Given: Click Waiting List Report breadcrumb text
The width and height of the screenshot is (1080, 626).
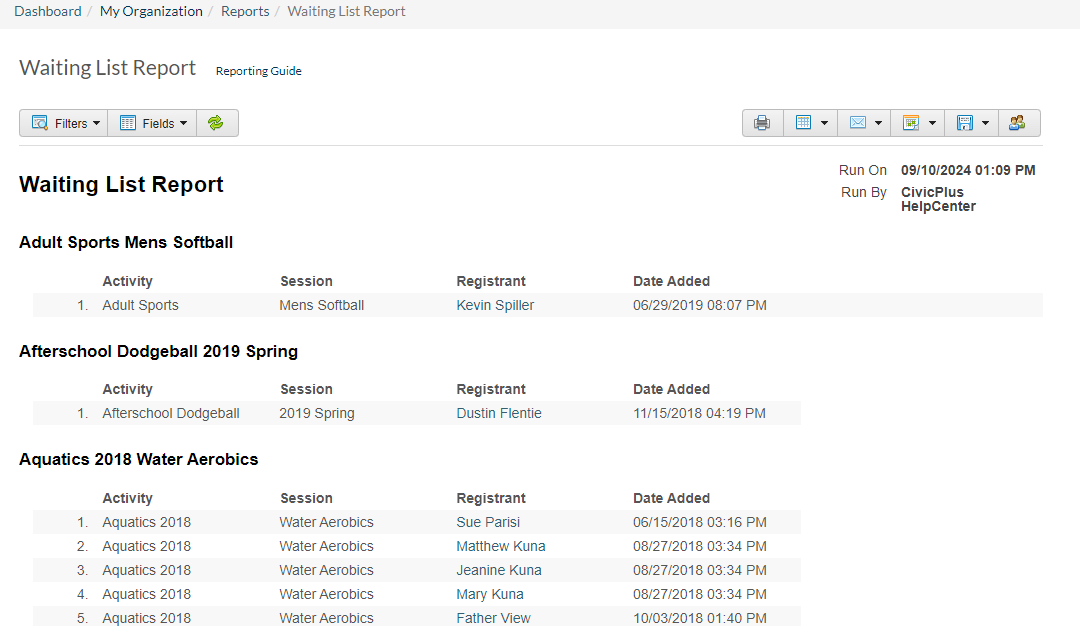Looking at the screenshot, I should pyautogui.click(x=346, y=12).
